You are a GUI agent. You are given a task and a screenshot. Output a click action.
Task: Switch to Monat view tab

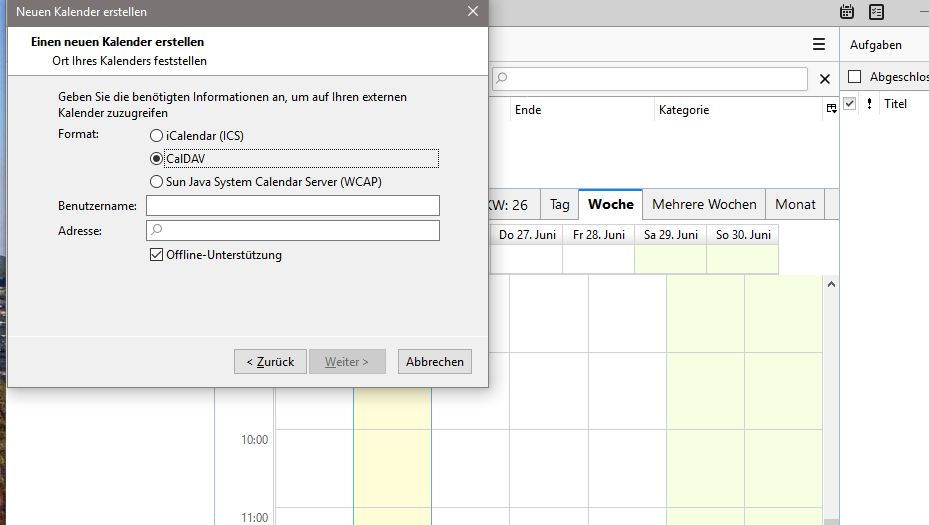(x=795, y=204)
